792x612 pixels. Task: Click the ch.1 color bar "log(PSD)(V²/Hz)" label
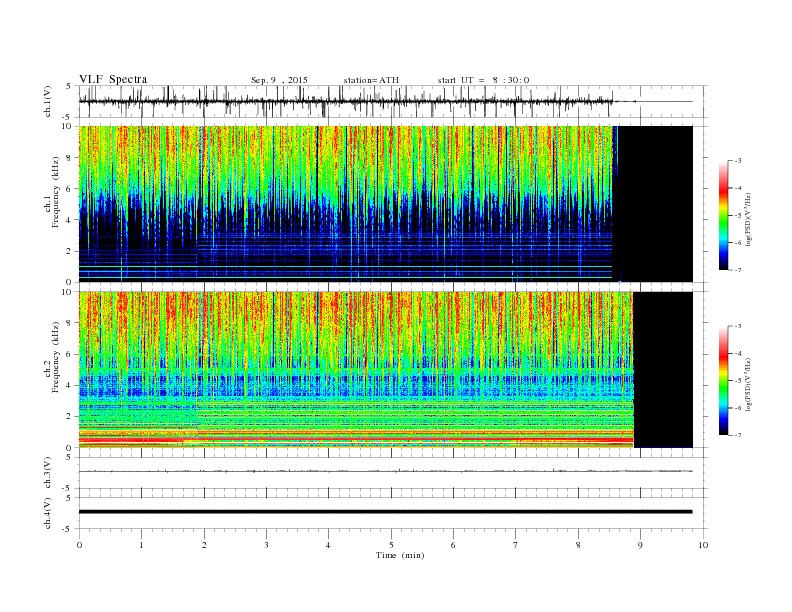[748, 219]
